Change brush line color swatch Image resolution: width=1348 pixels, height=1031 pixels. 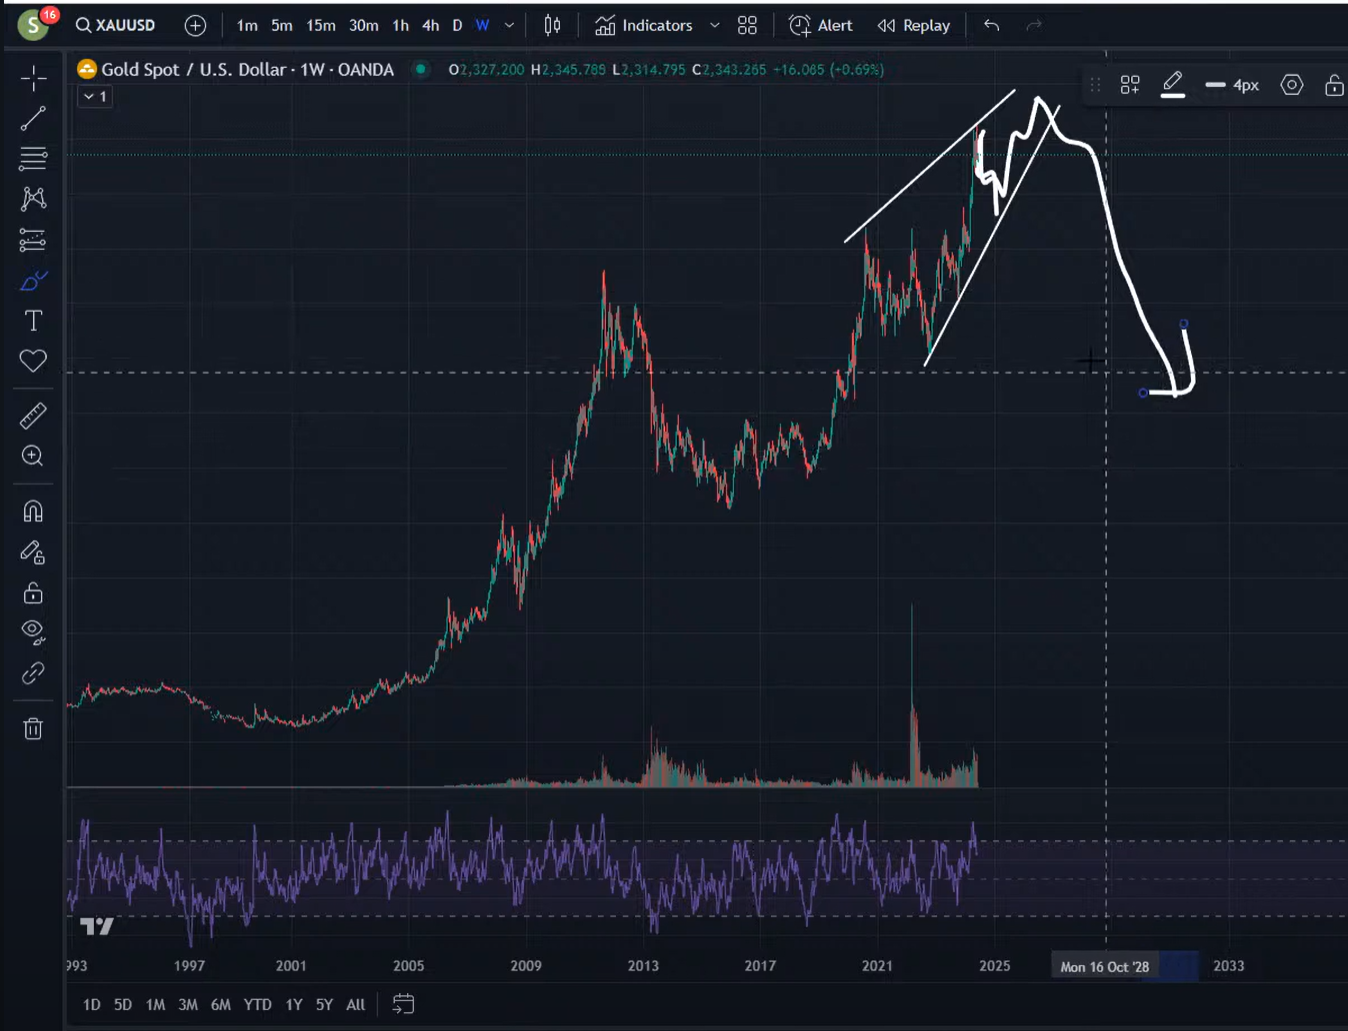1173,85
